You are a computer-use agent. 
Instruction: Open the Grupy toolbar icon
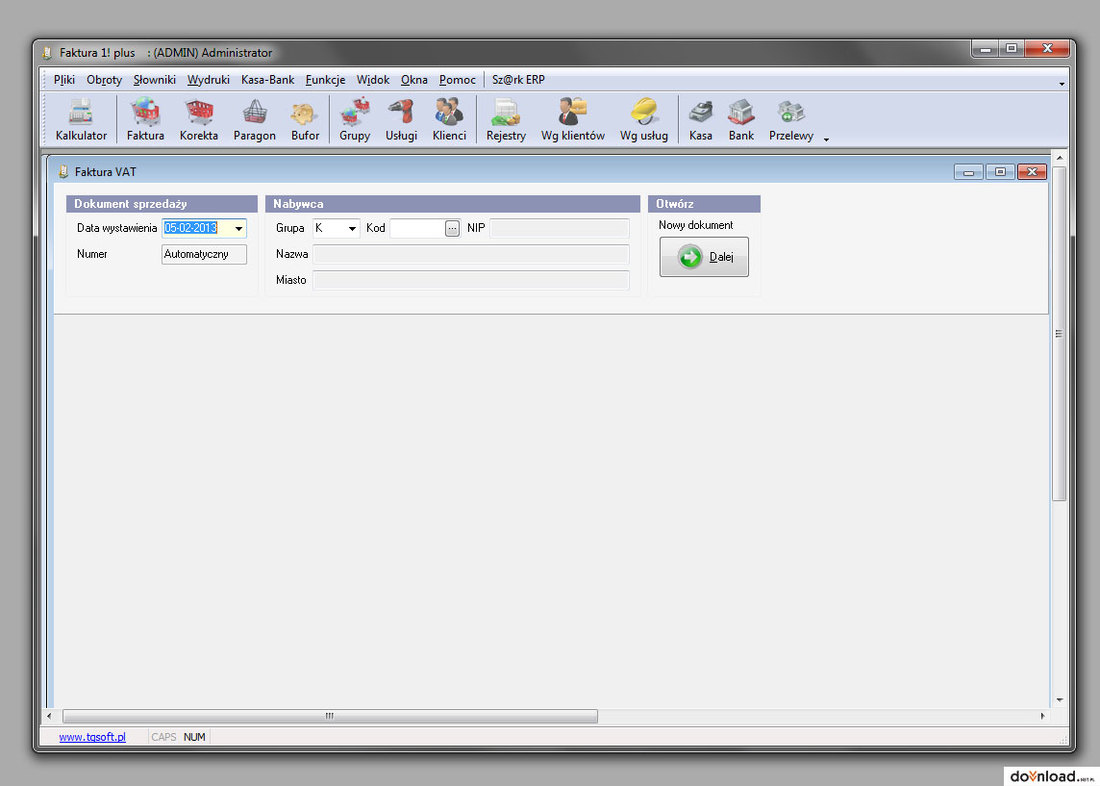(354, 120)
